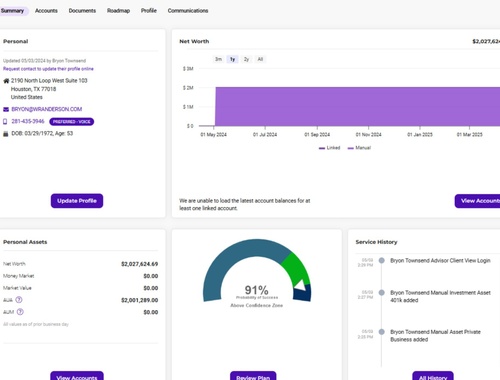Click the AUA value $2,001,289.00

(x=139, y=300)
